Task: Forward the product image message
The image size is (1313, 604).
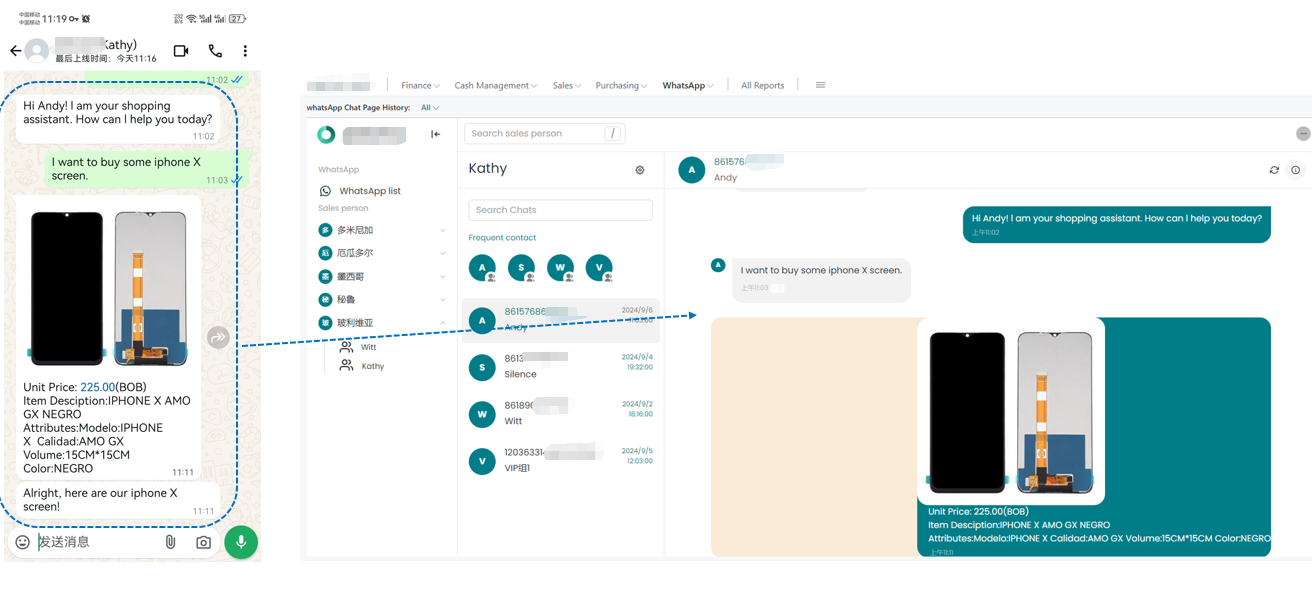Action: (x=218, y=338)
